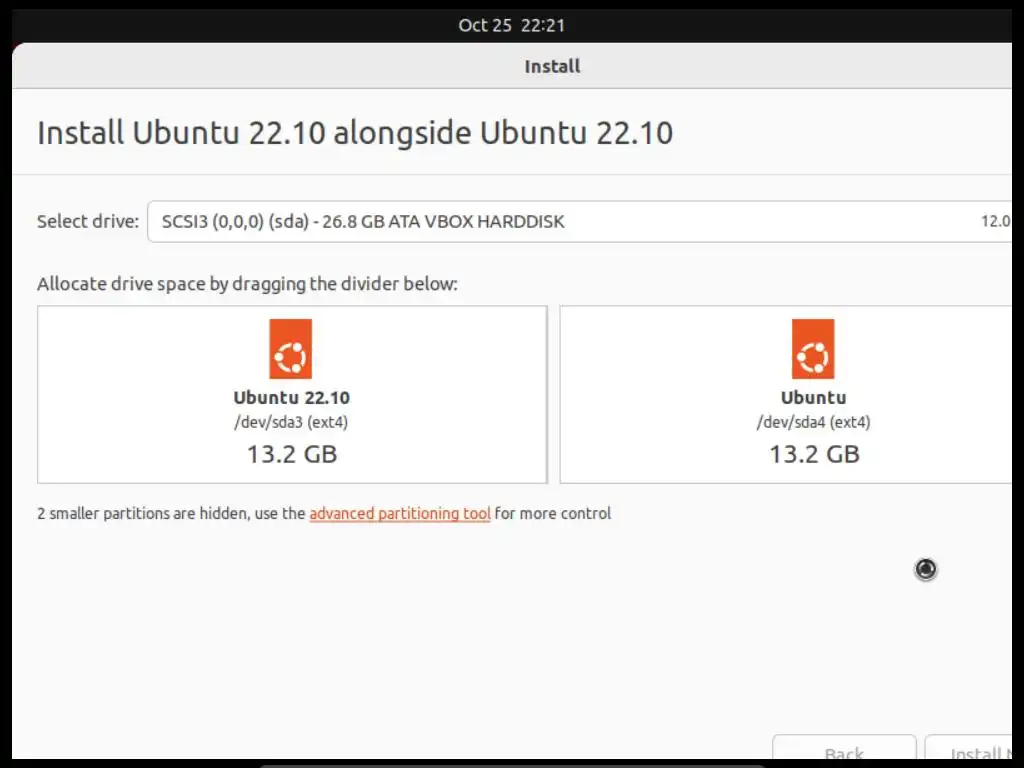Click the Ubuntu 22.10 logo on /dev/sda3
This screenshot has height=768, width=1024.
tap(291, 349)
